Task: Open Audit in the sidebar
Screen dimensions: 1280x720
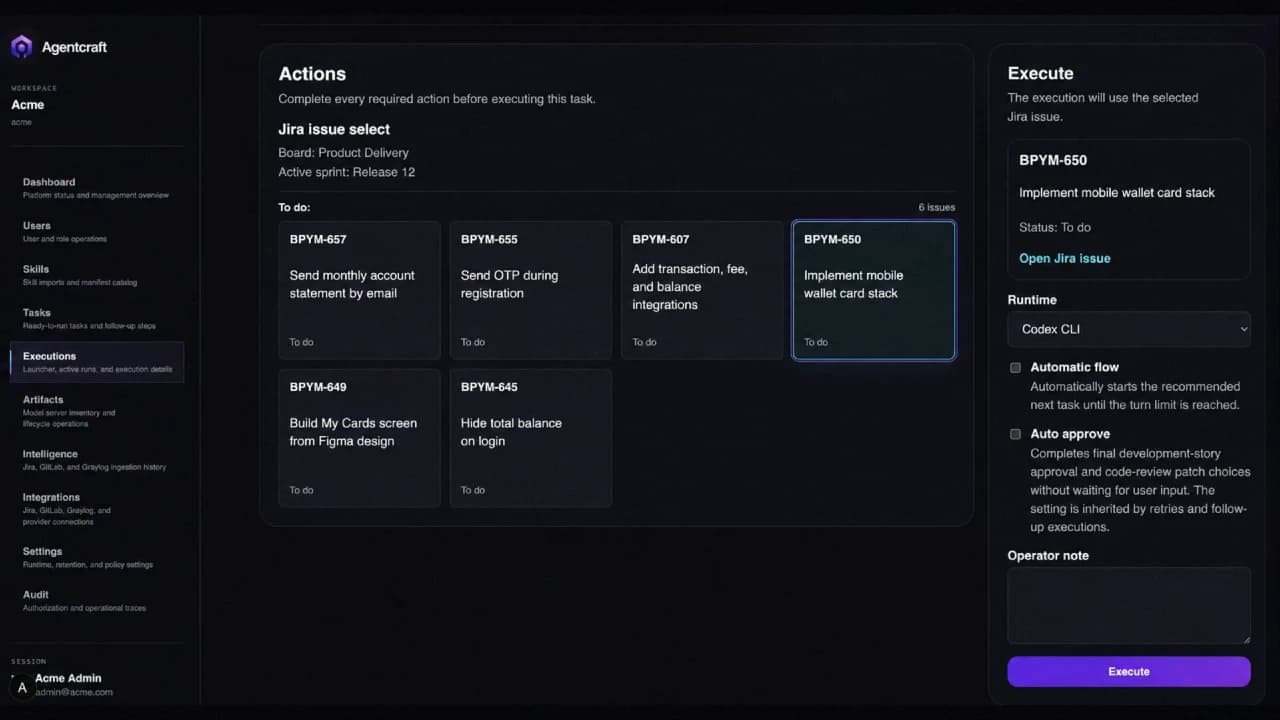Action: tap(97, 601)
